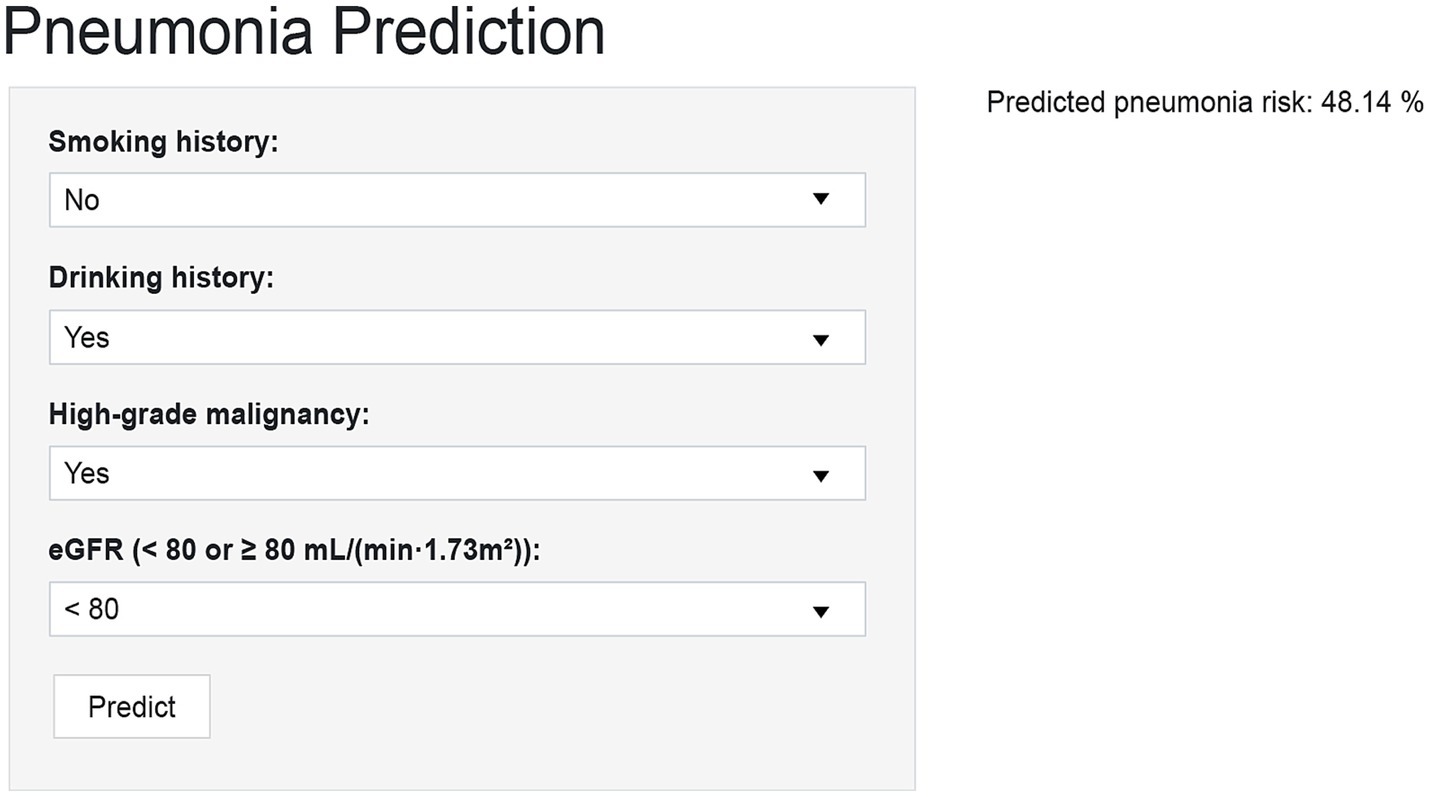Open the Drinking history select box
This screenshot has width=1430, height=797.
point(456,338)
